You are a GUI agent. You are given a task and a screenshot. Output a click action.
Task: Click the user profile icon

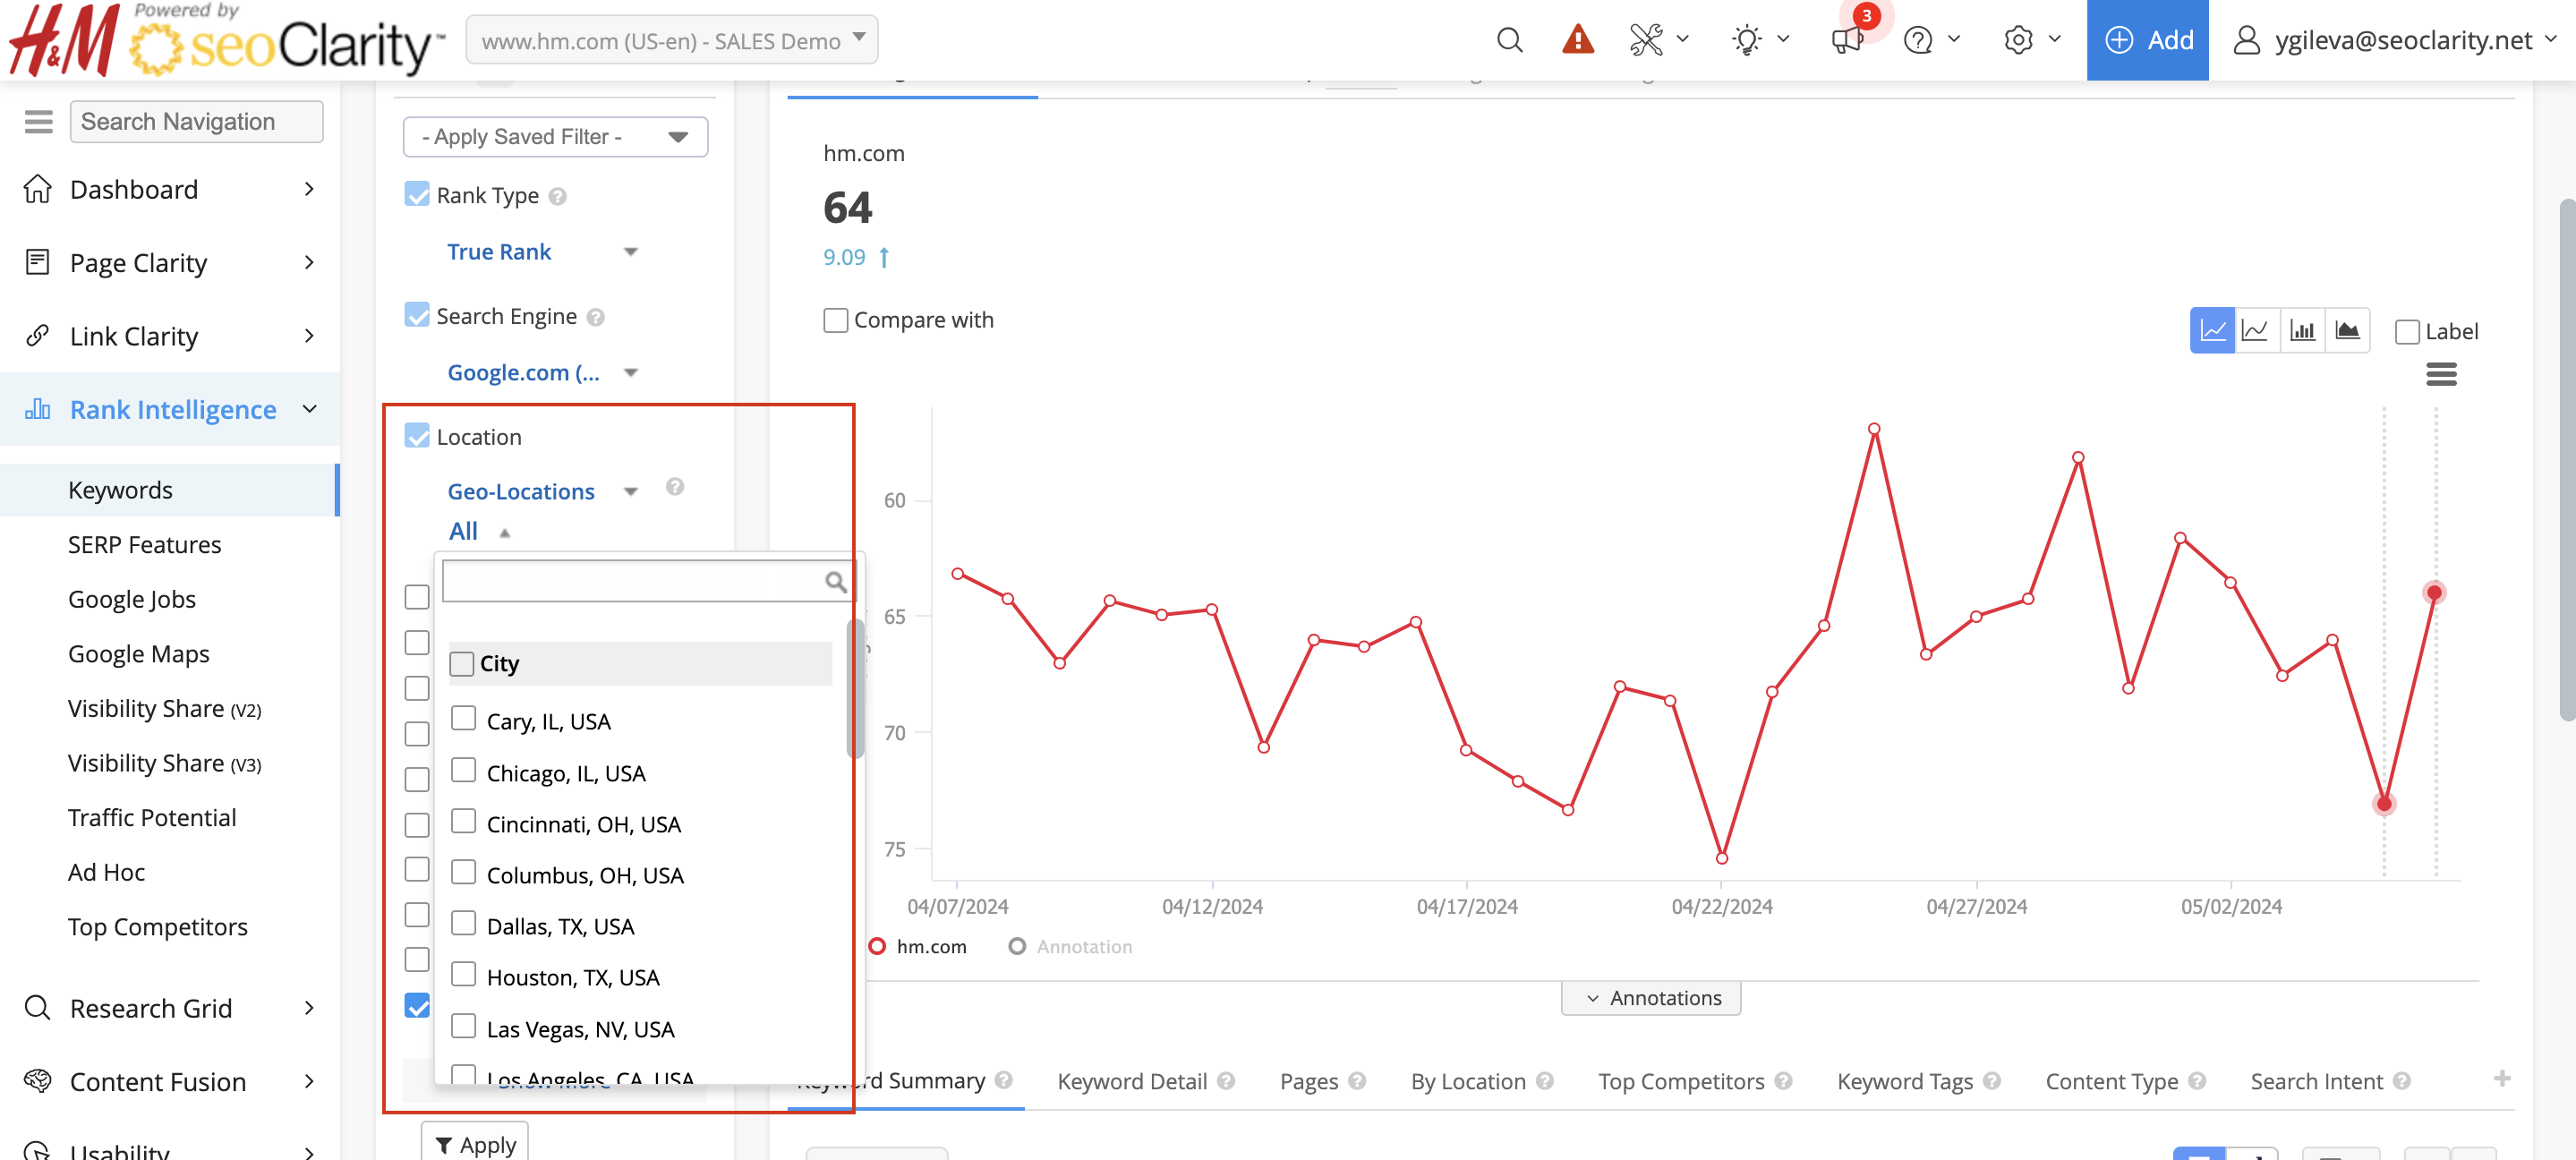click(2246, 40)
